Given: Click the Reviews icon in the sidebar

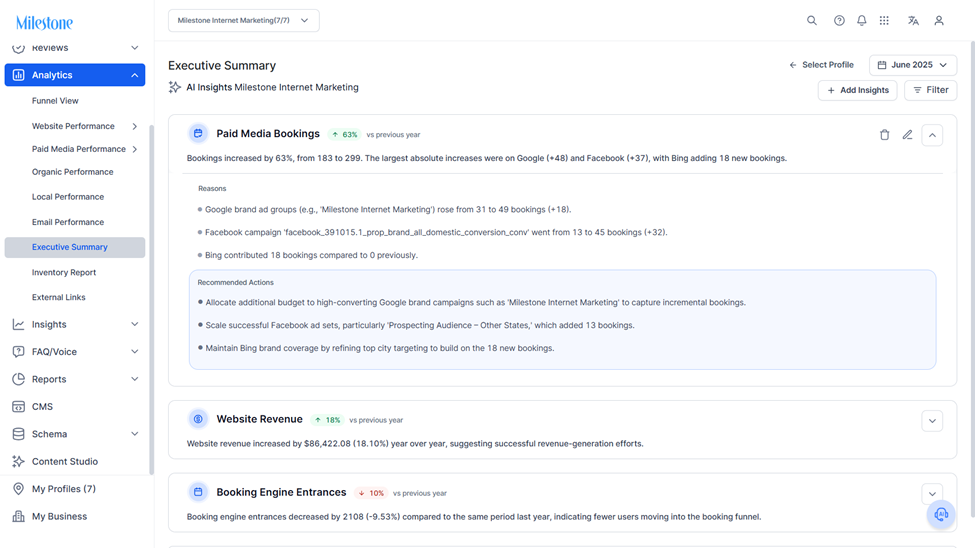Looking at the screenshot, I should tap(19, 48).
